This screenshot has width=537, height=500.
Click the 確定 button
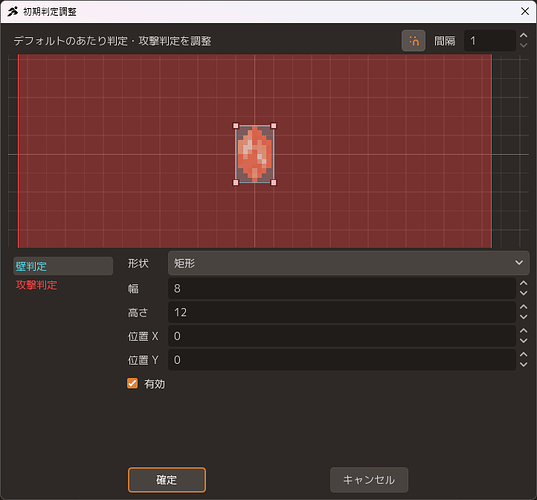coord(167,480)
